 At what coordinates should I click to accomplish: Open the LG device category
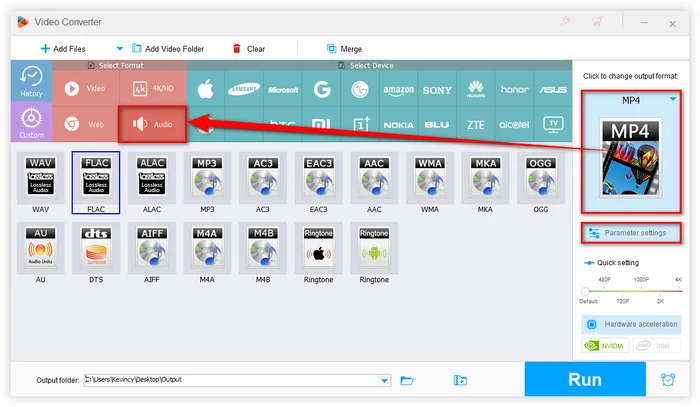(x=360, y=89)
